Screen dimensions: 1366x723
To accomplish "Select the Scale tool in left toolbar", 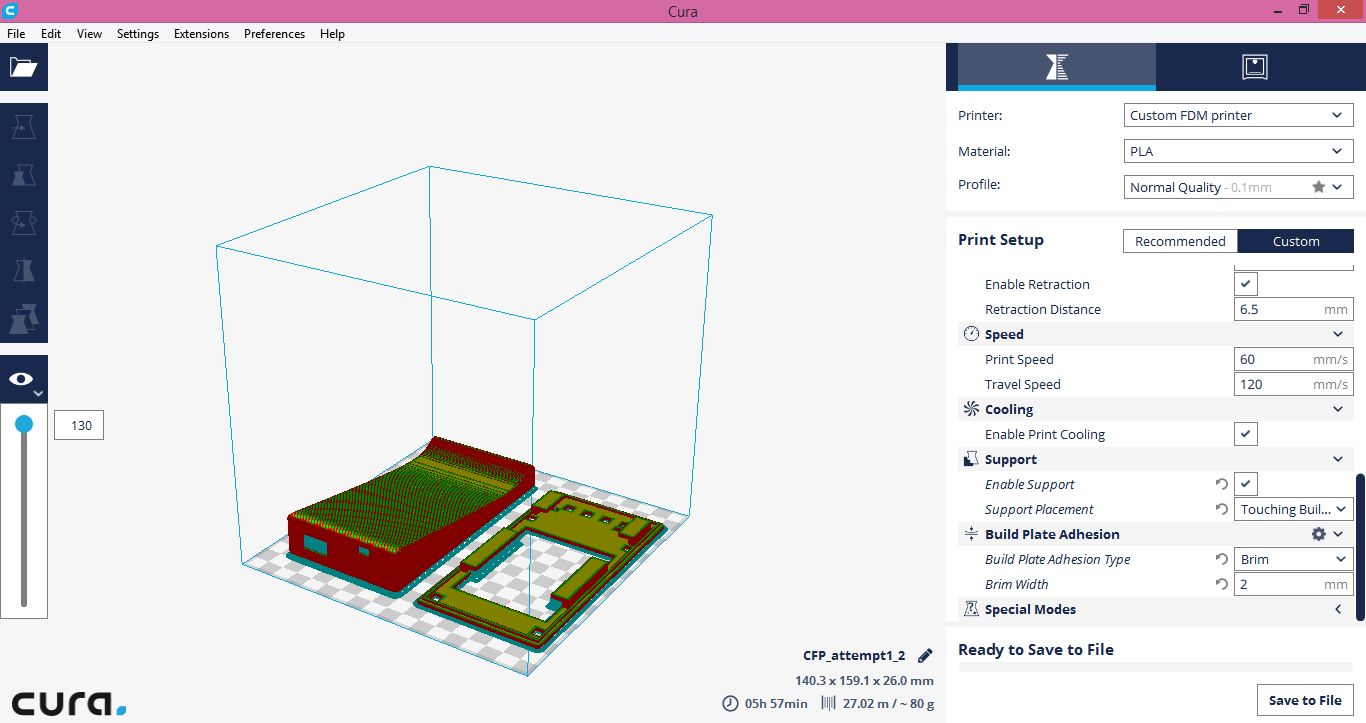I will coord(23,175).
